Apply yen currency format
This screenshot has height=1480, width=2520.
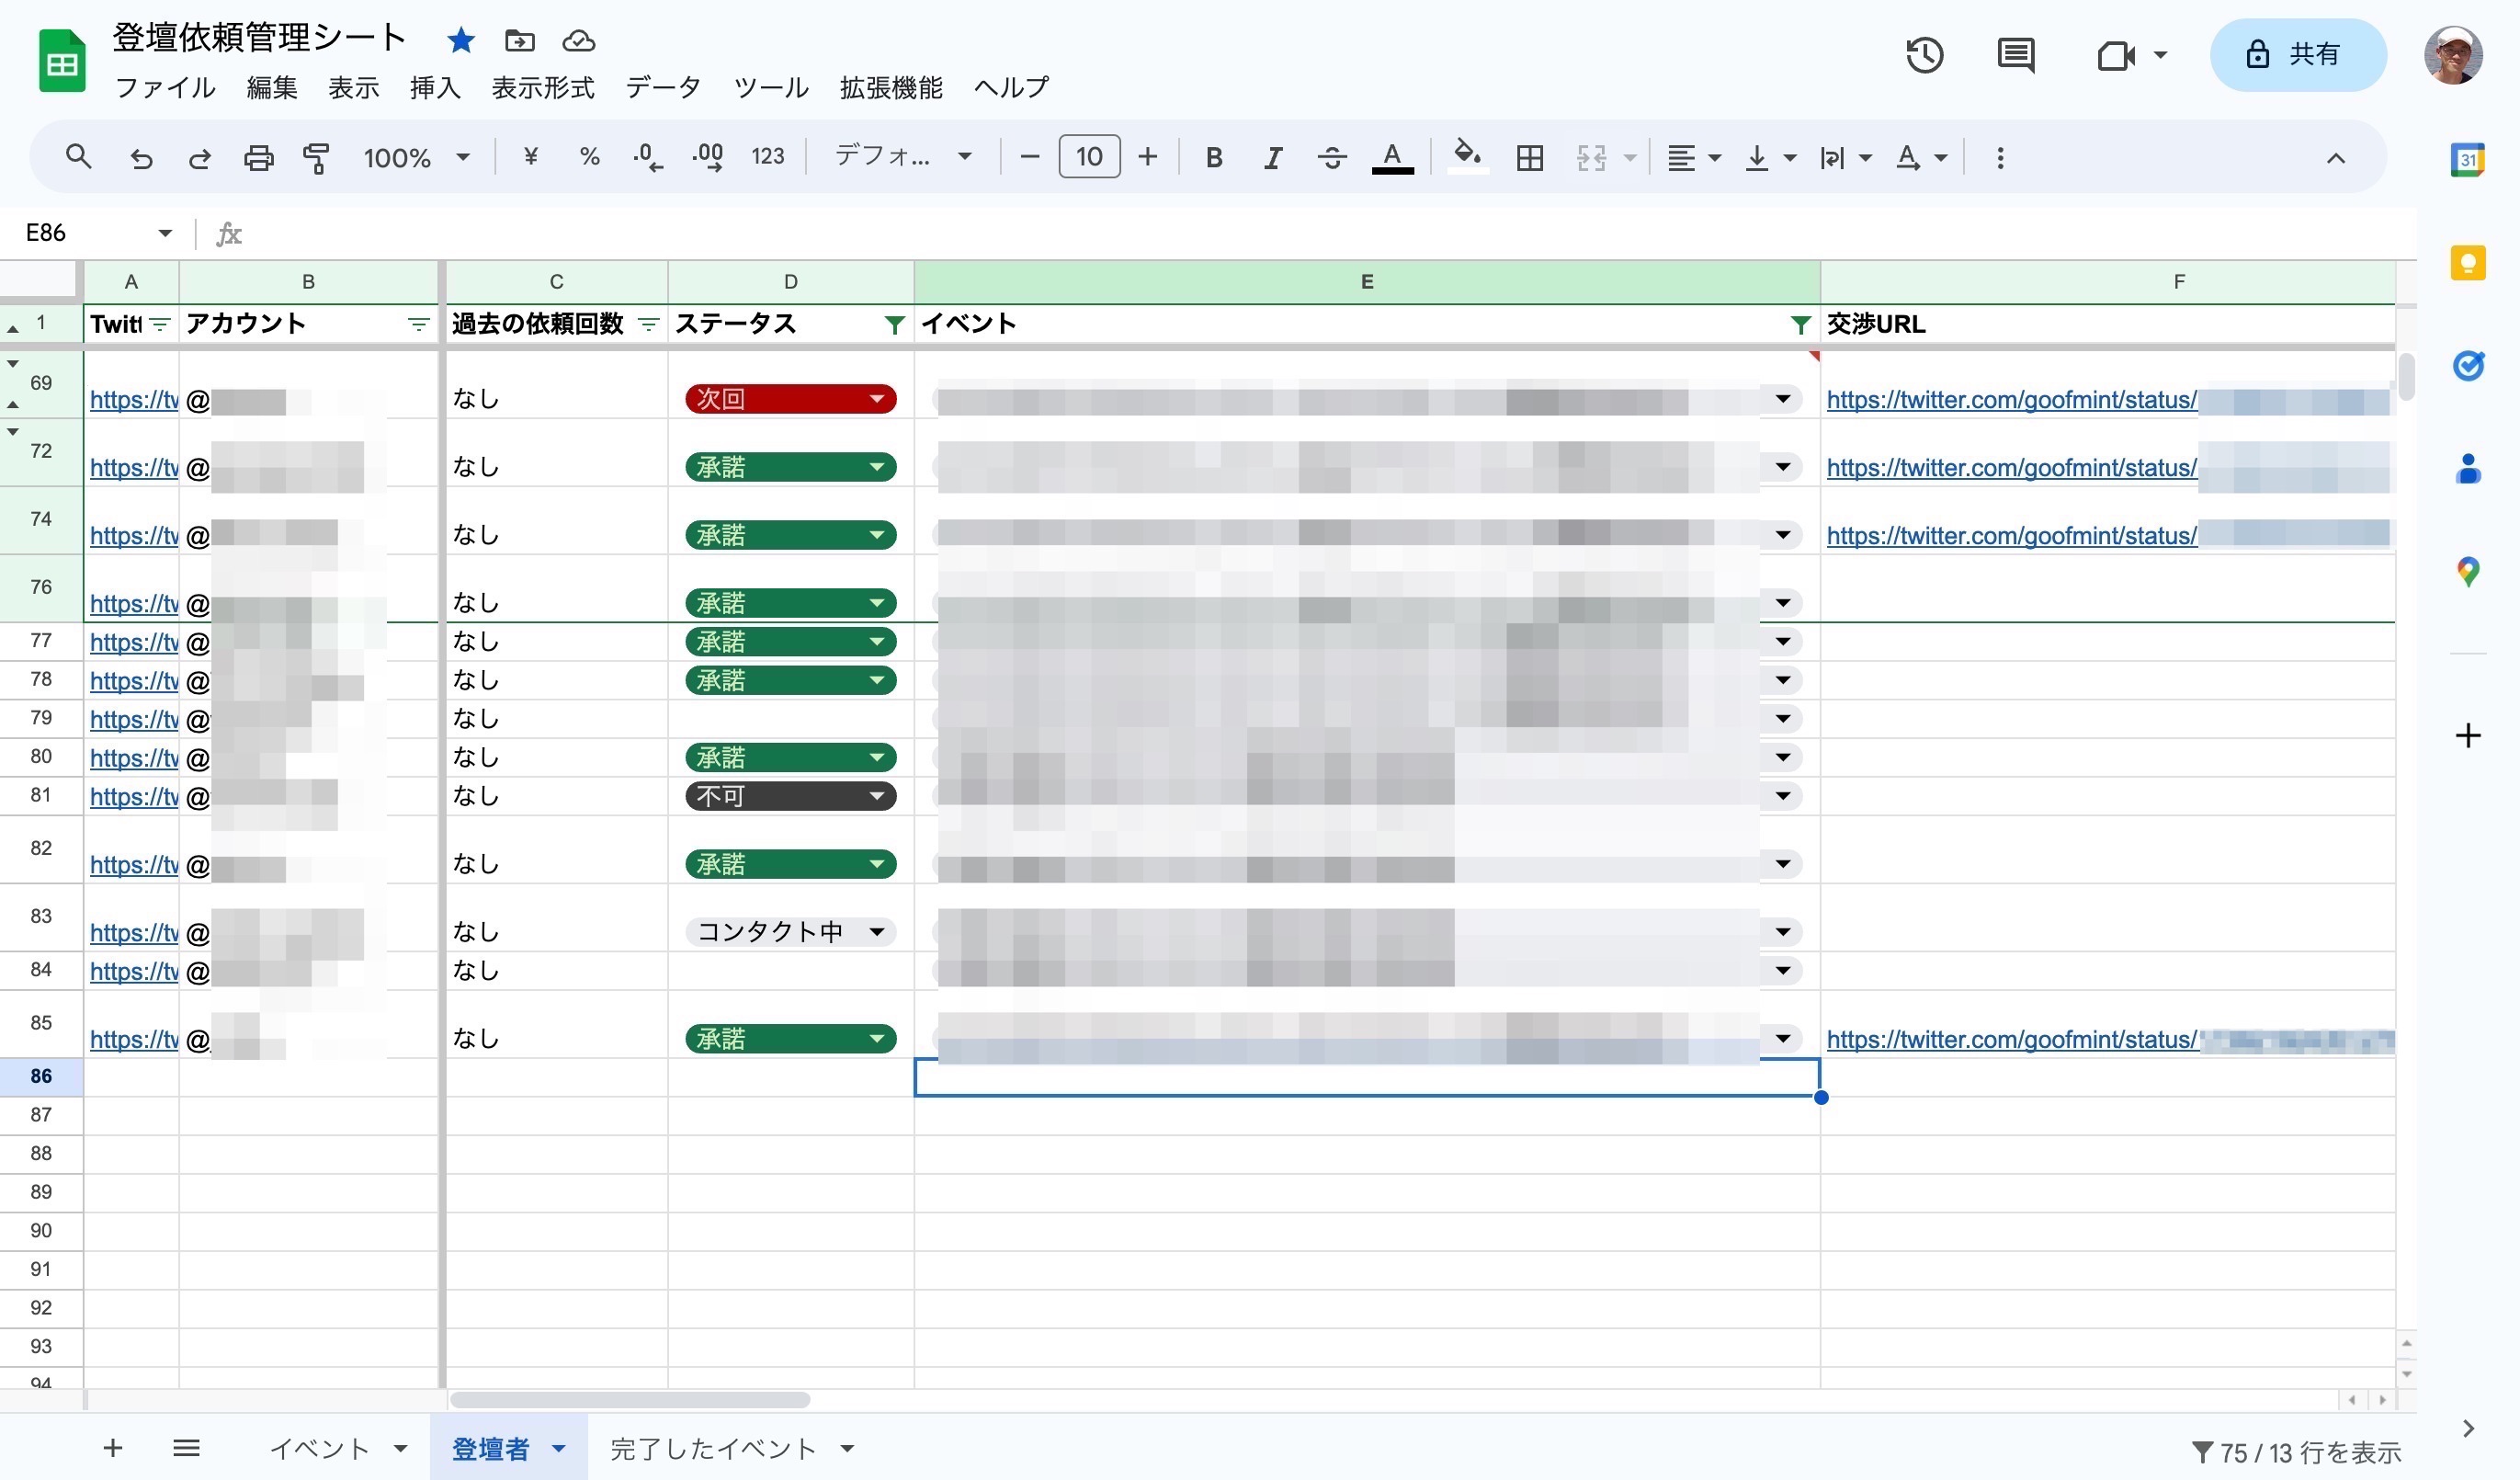point(531,156)
